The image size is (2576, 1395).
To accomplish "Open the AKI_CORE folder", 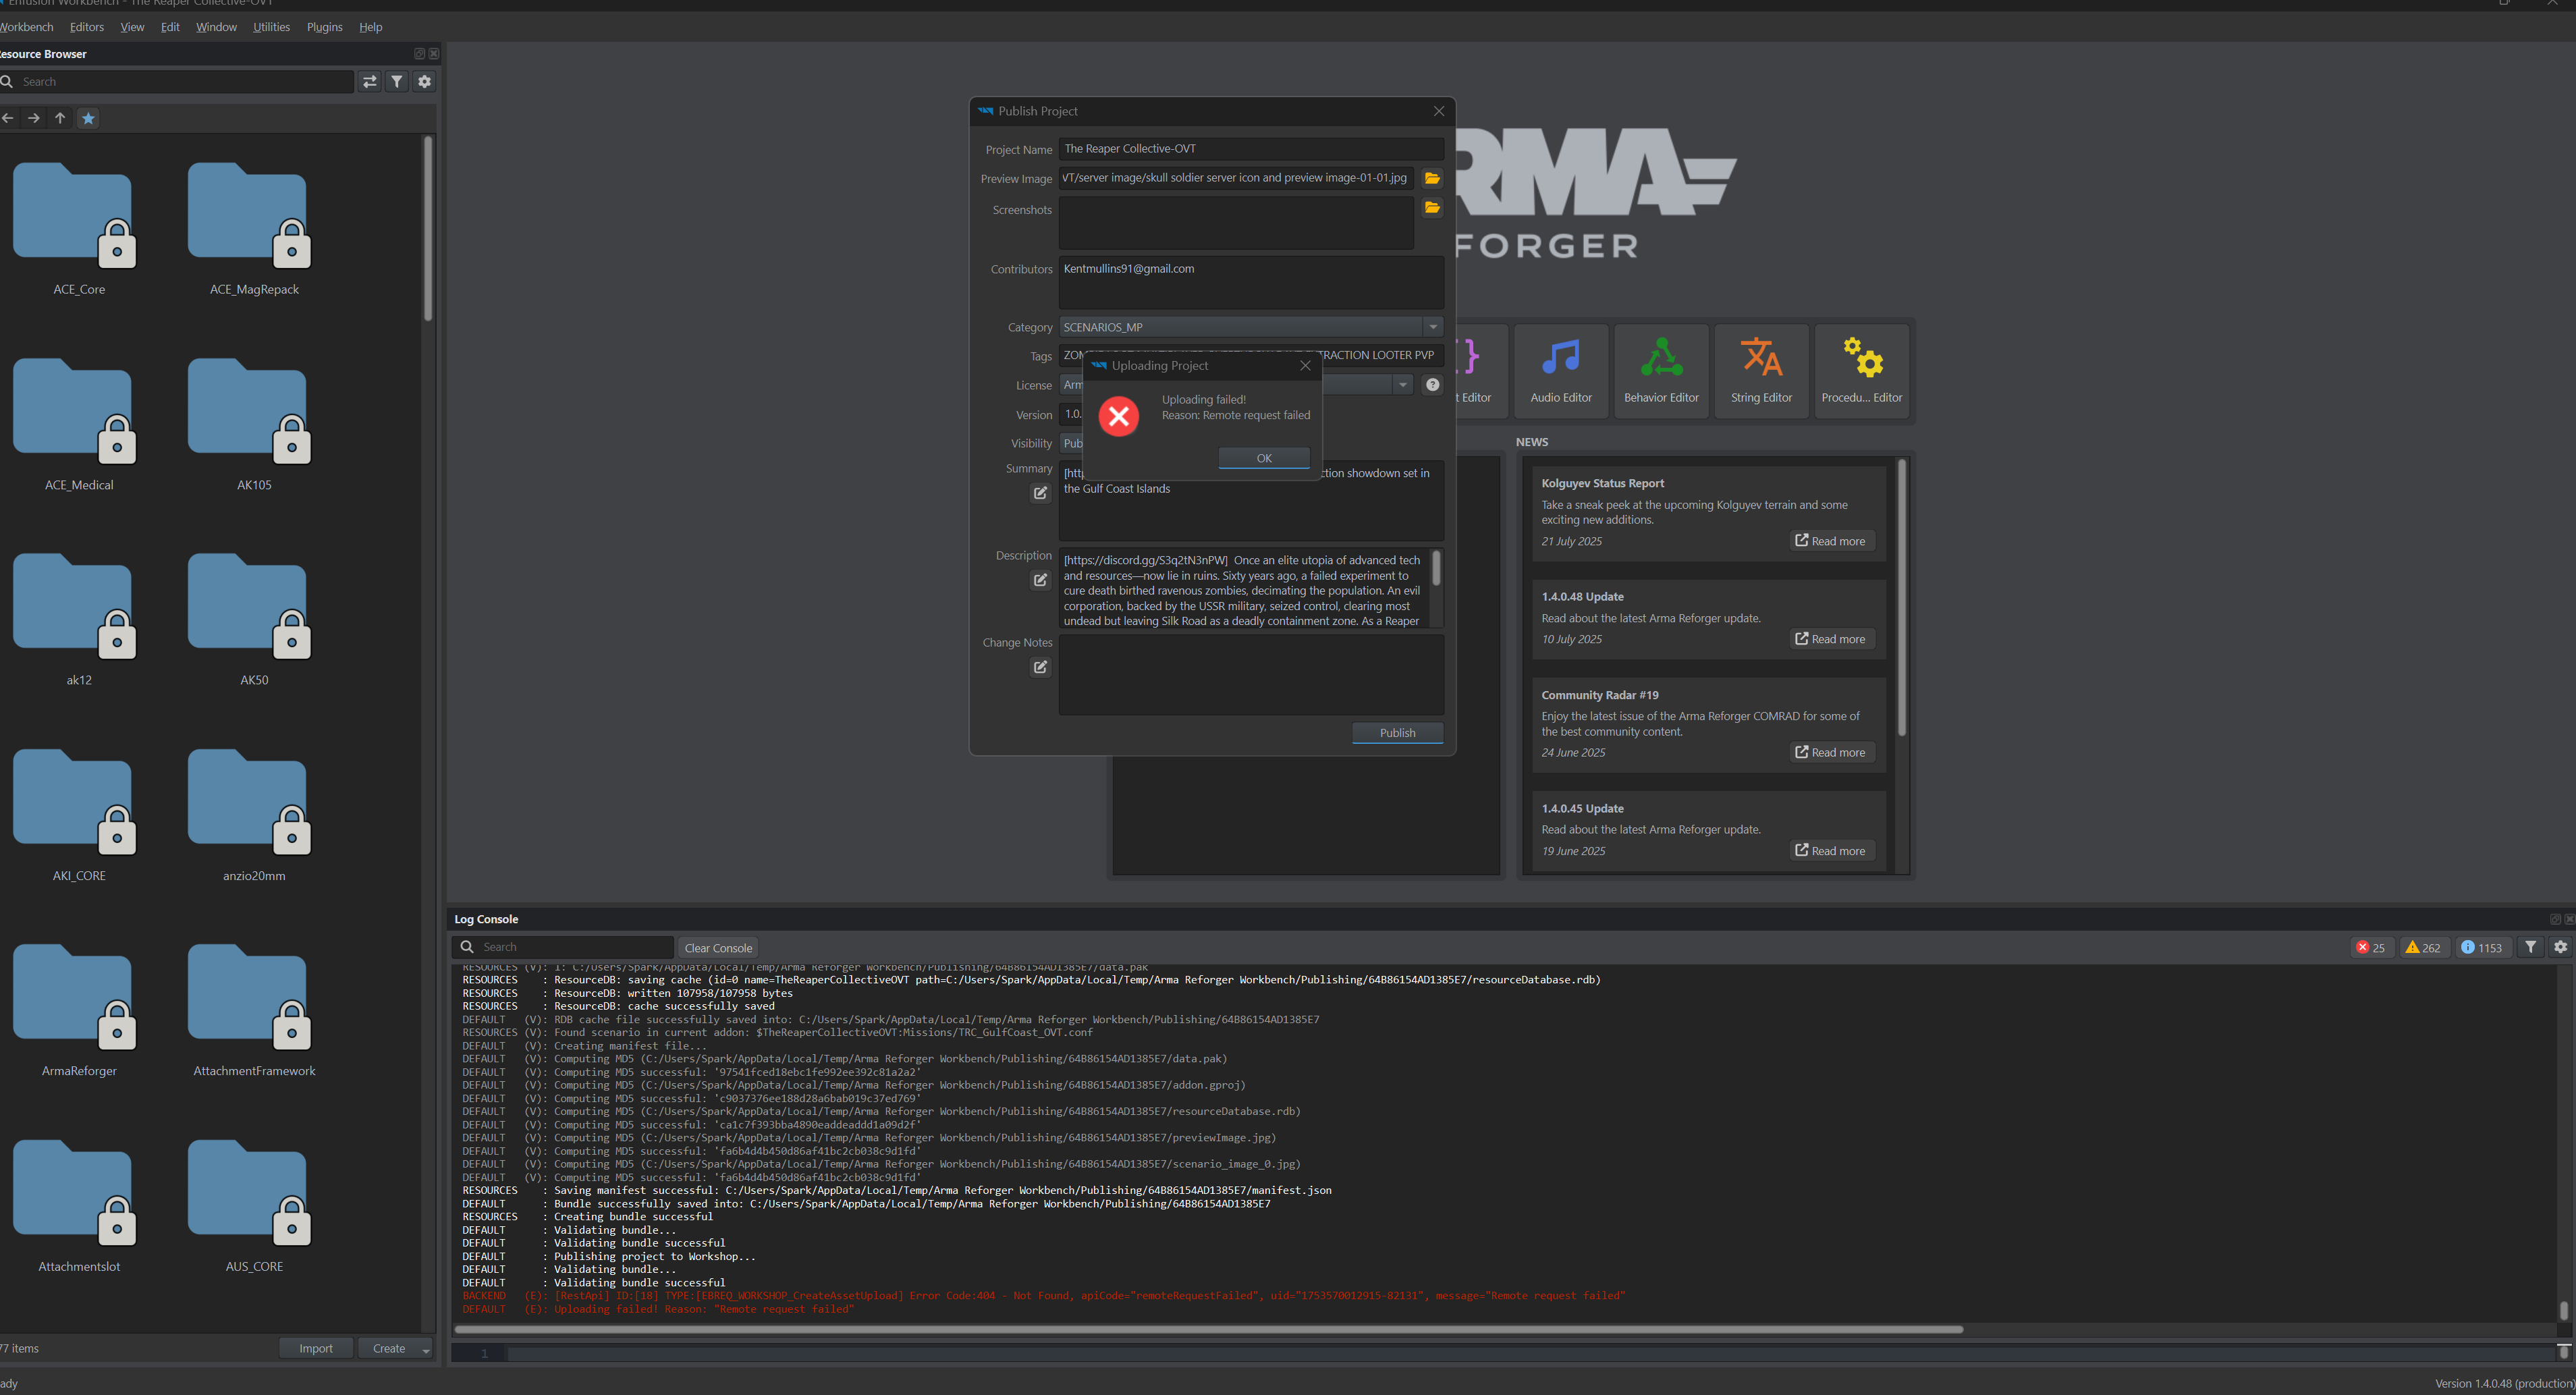I will pos(78,816).
